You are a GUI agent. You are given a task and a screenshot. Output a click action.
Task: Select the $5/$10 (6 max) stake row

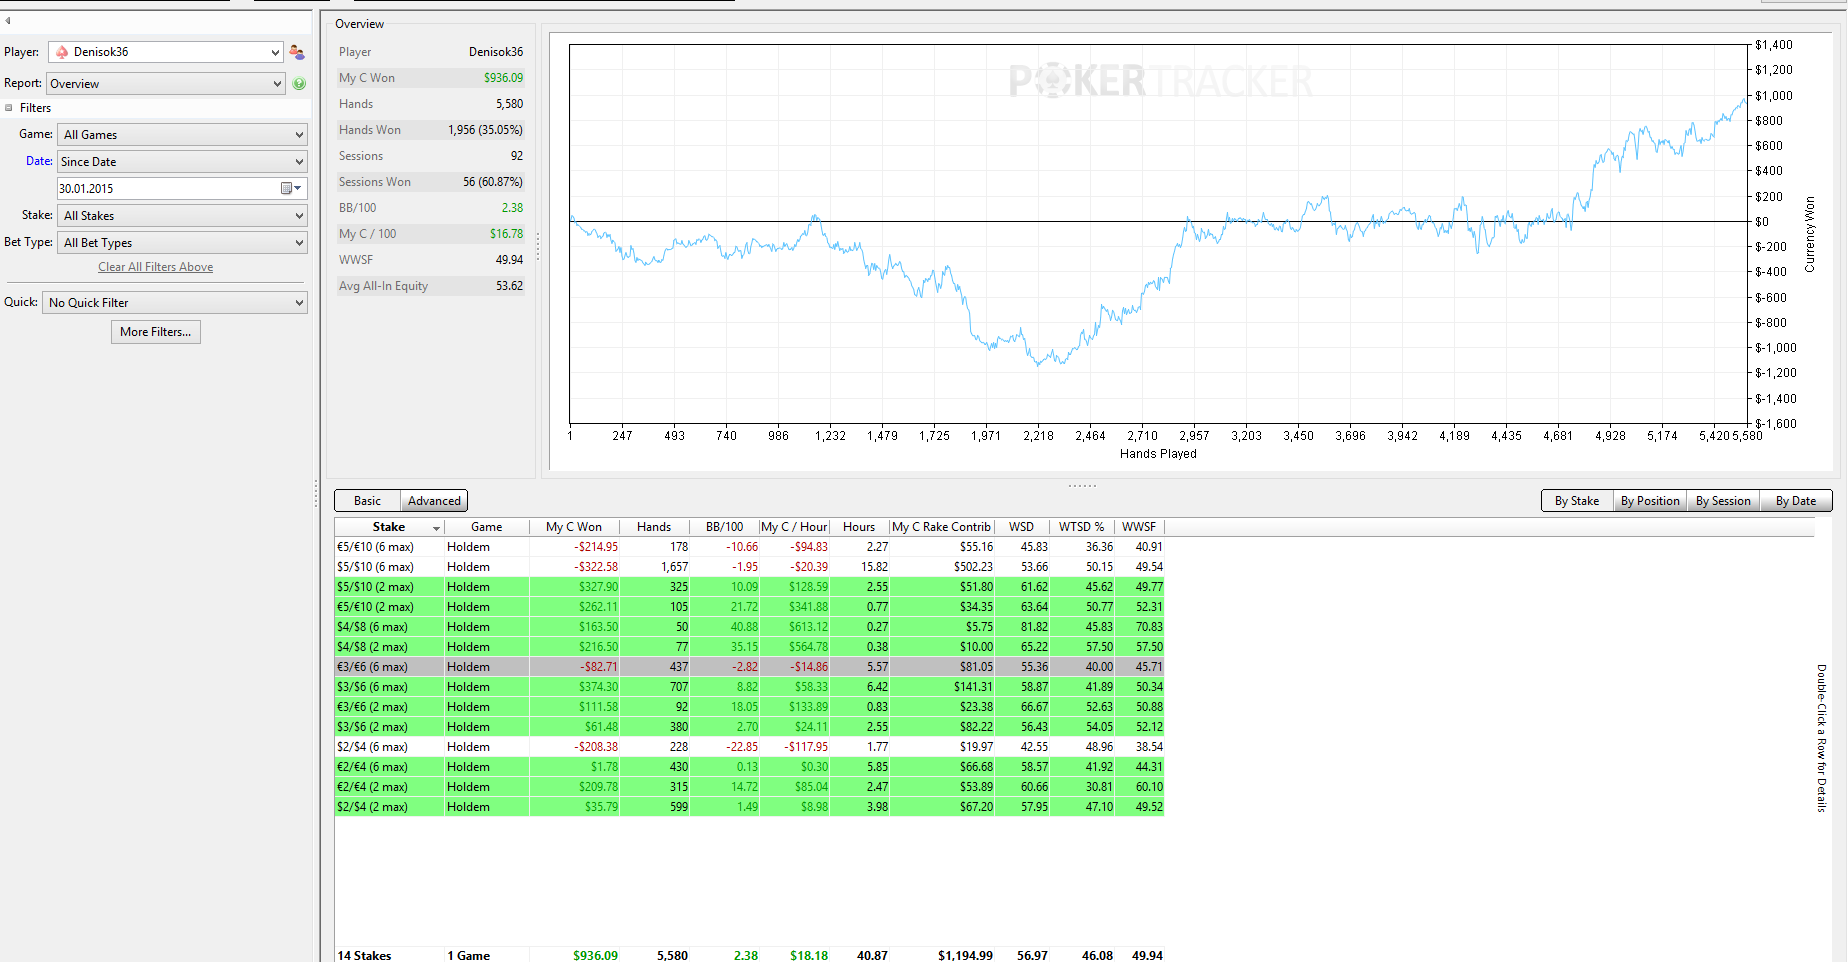click(x=750, y=567)
